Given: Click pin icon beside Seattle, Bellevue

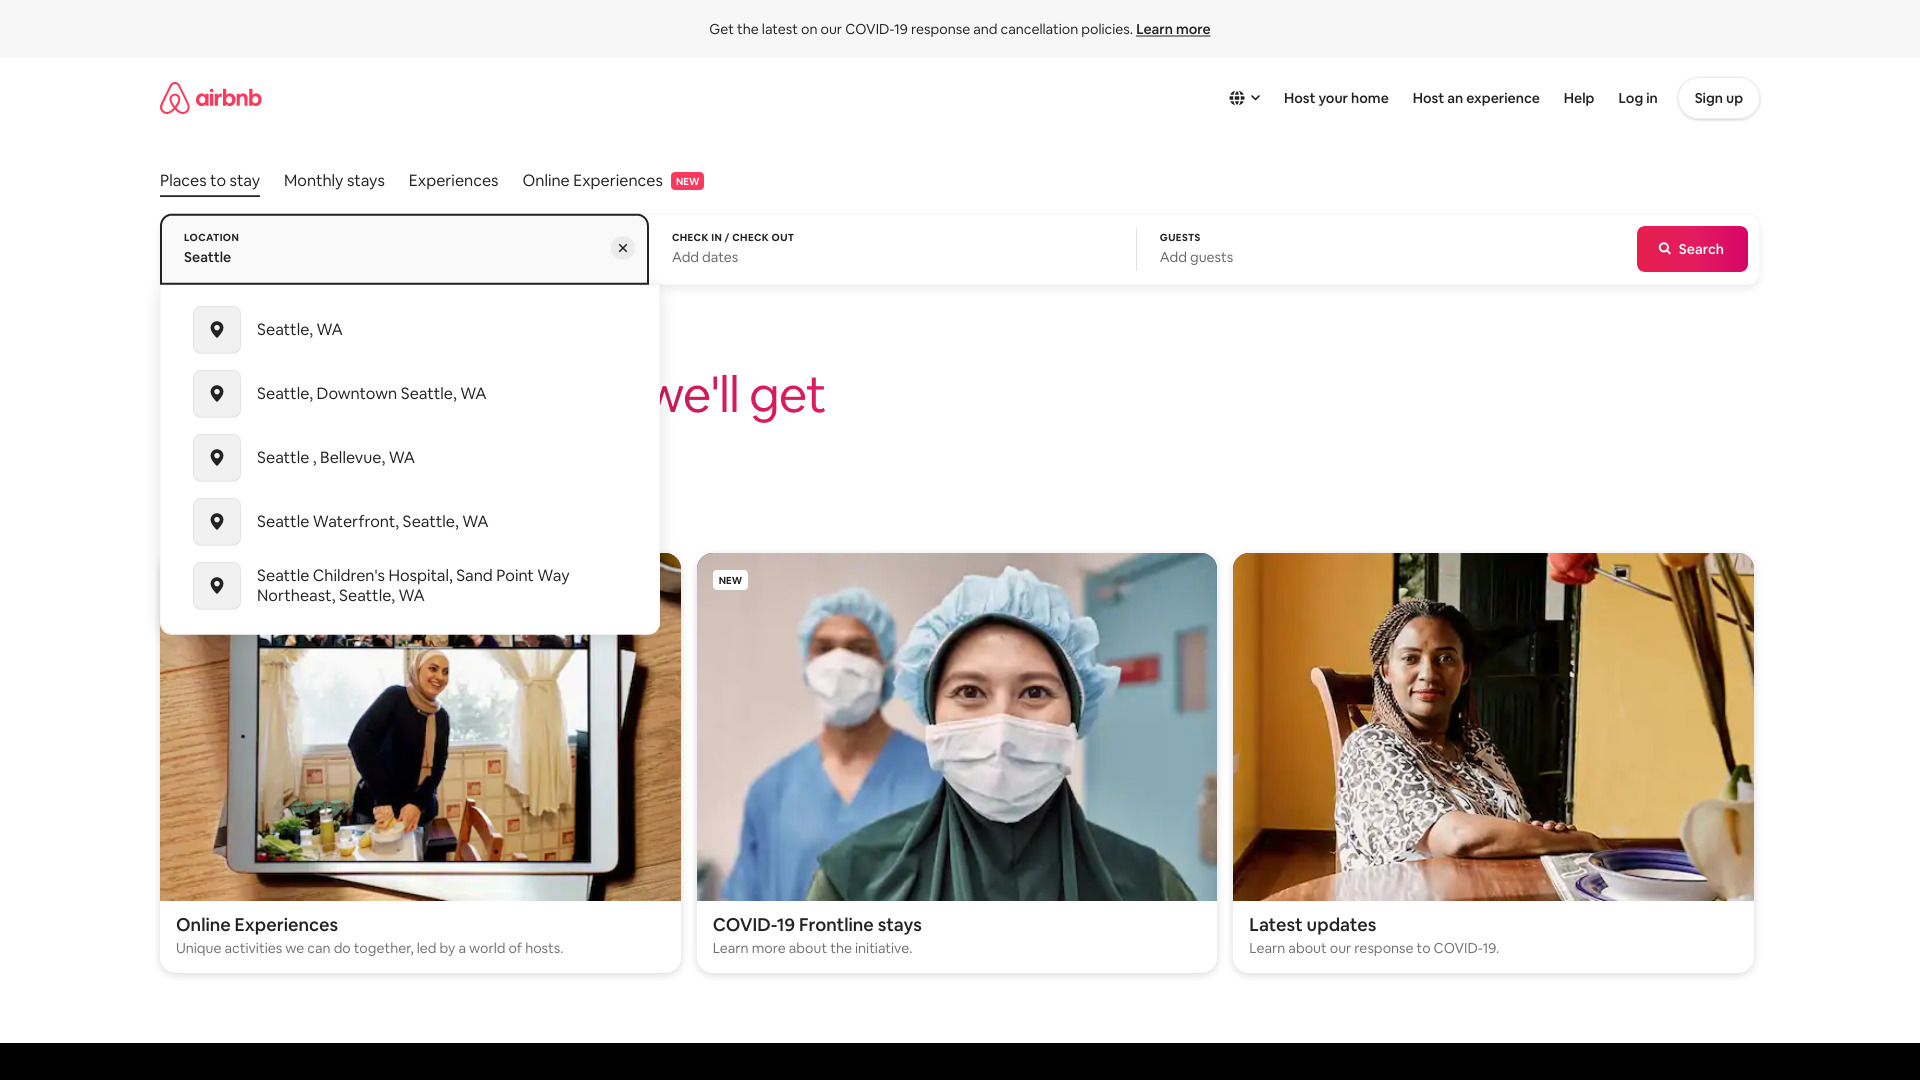Looking at the screenshot, I should 217,458.
